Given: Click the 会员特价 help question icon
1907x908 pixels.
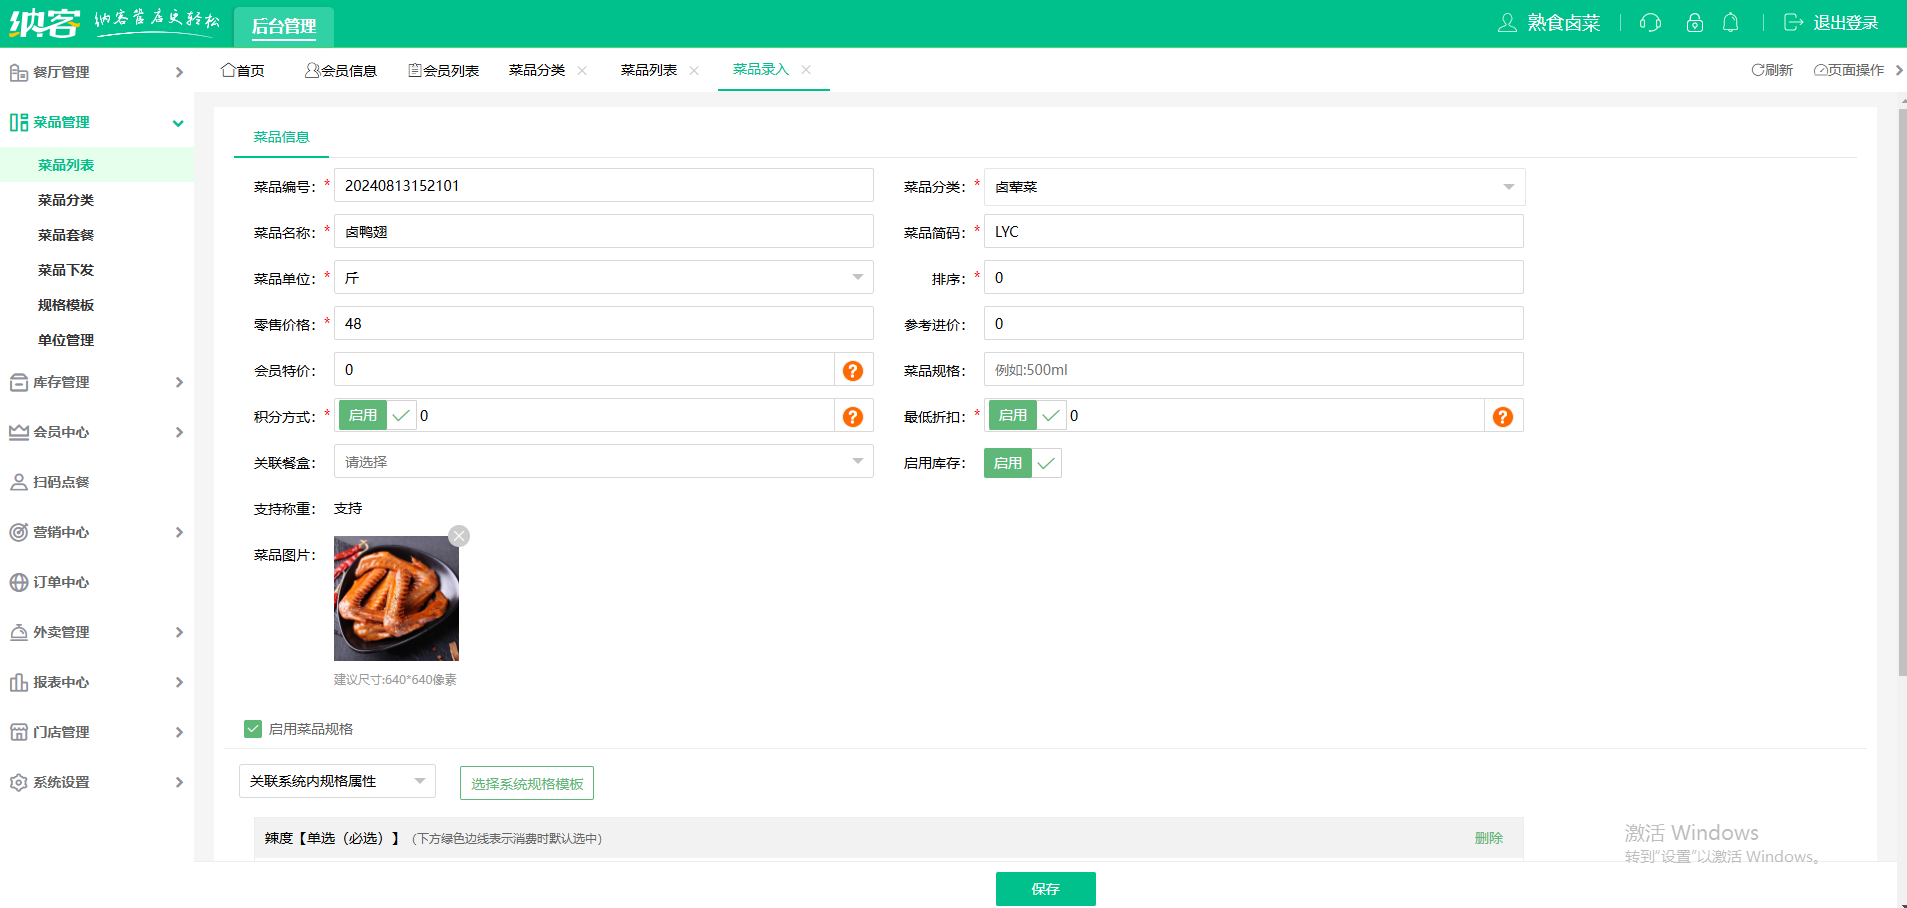Looking at the screenshot, I should 853,371.
